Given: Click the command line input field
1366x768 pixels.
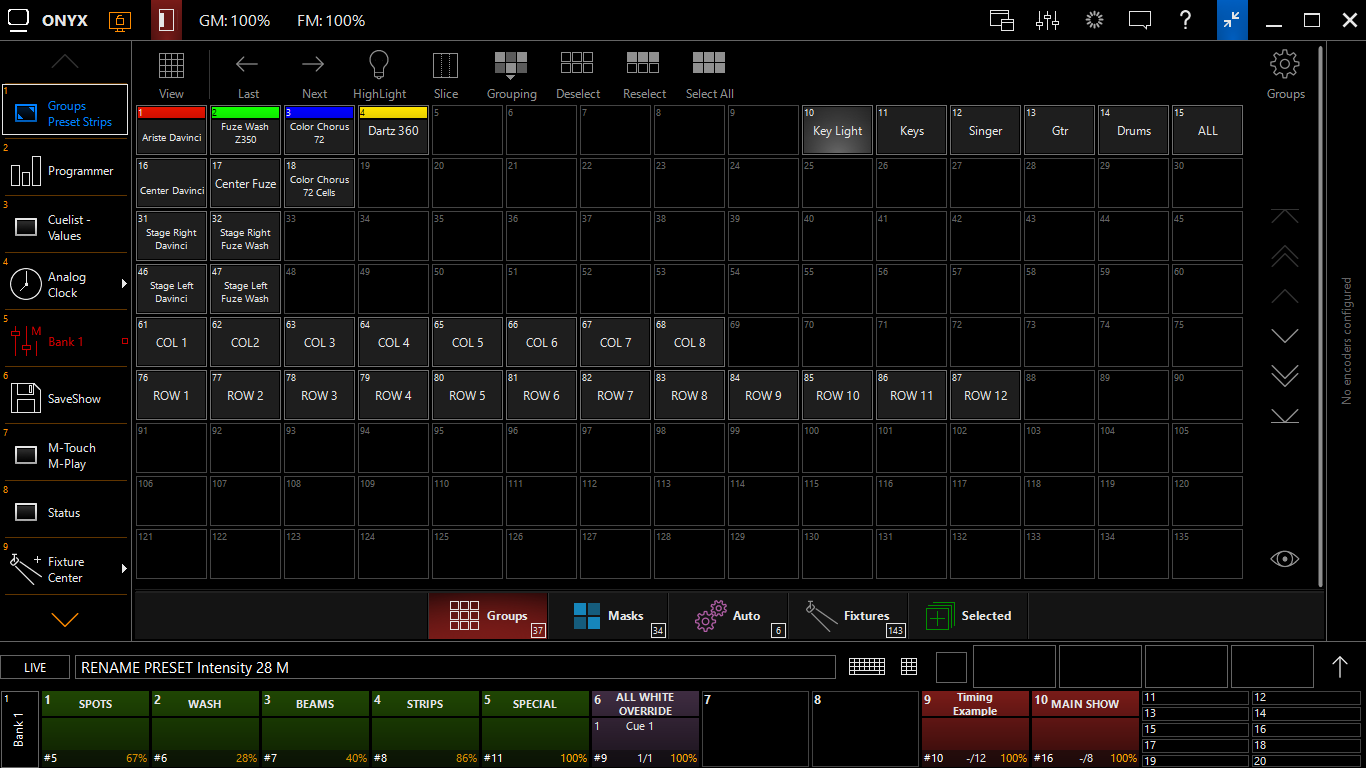Looking at the screenshot, I should pos(455,667).
